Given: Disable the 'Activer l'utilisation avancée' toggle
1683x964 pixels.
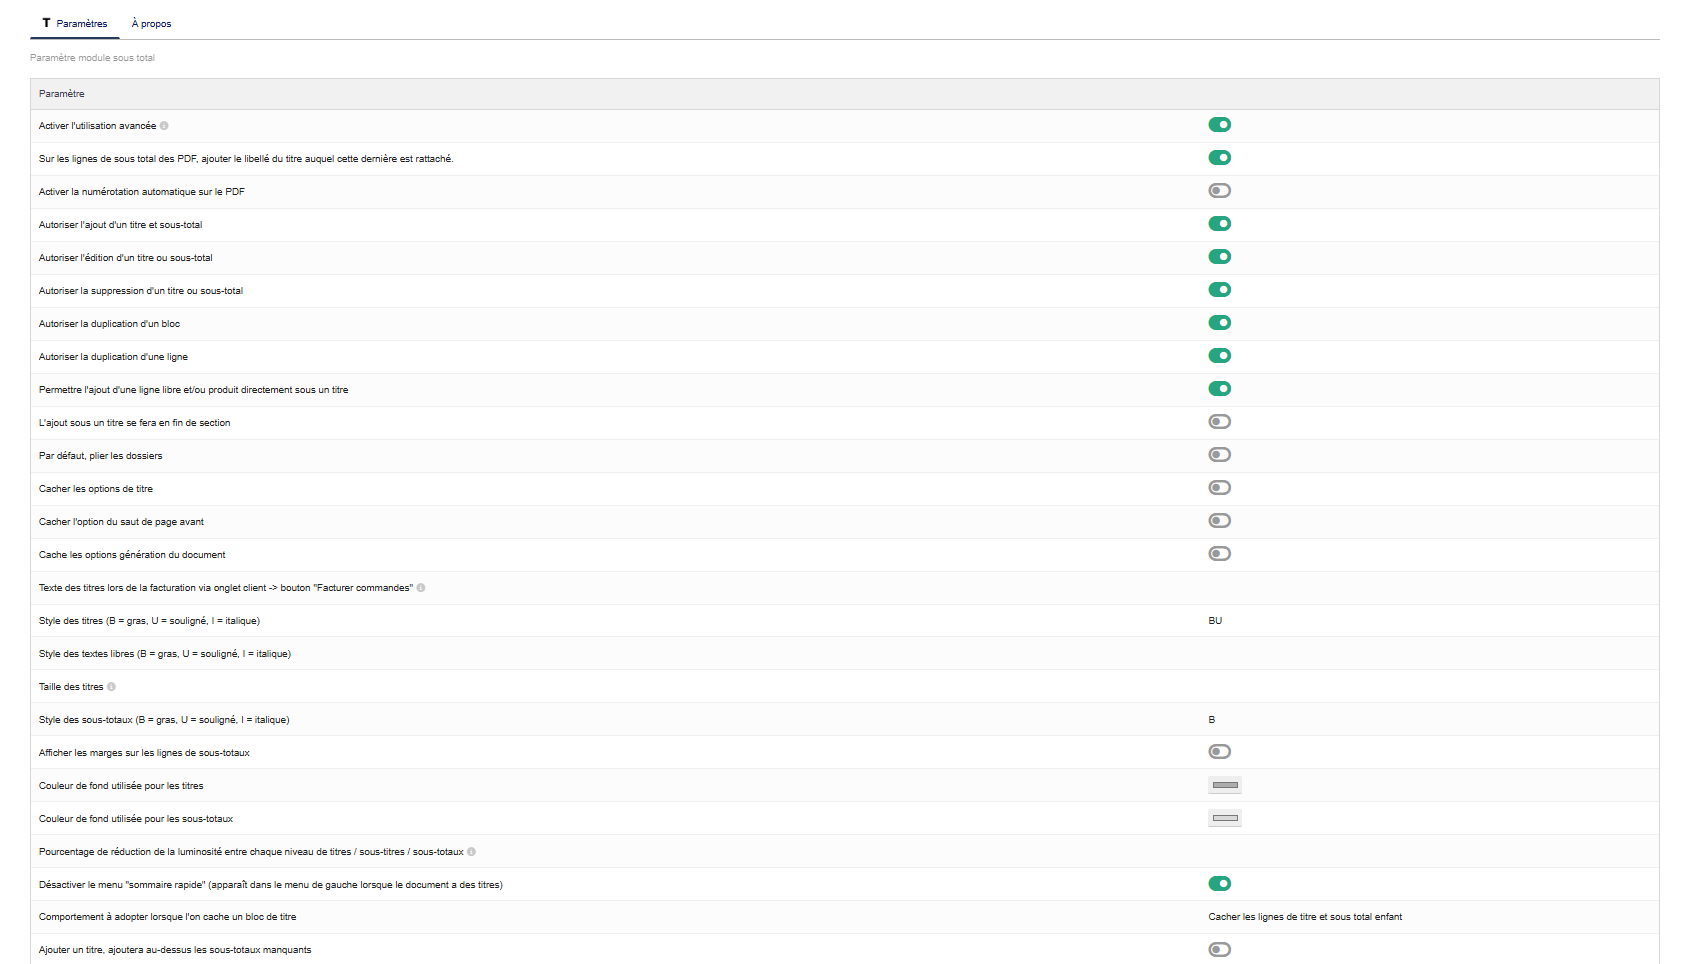Looking at the screenshot, I should click(1219, 125).
